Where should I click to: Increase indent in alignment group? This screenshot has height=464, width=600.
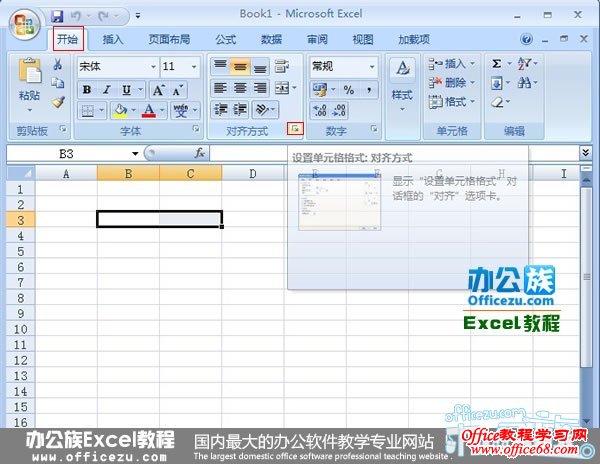coord(240,109)
